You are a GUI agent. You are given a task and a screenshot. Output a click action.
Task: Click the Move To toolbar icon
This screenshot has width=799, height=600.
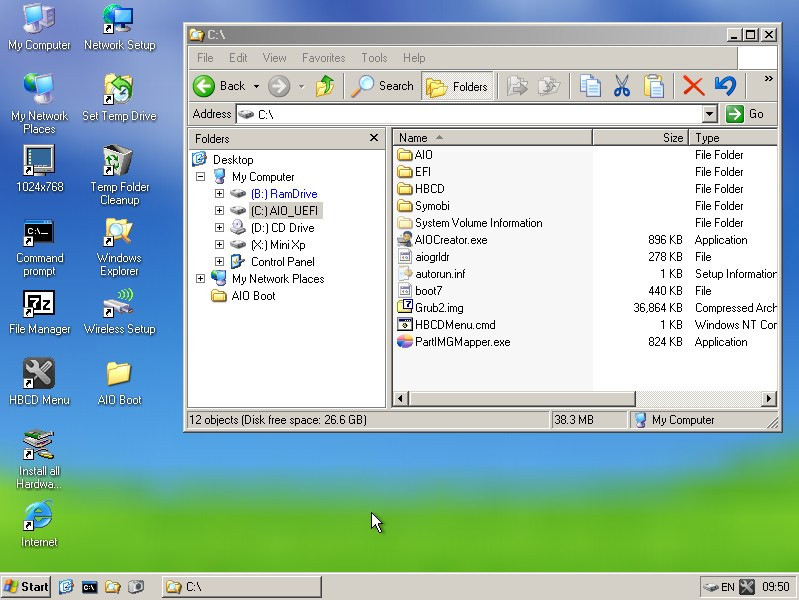click(517, 86)
